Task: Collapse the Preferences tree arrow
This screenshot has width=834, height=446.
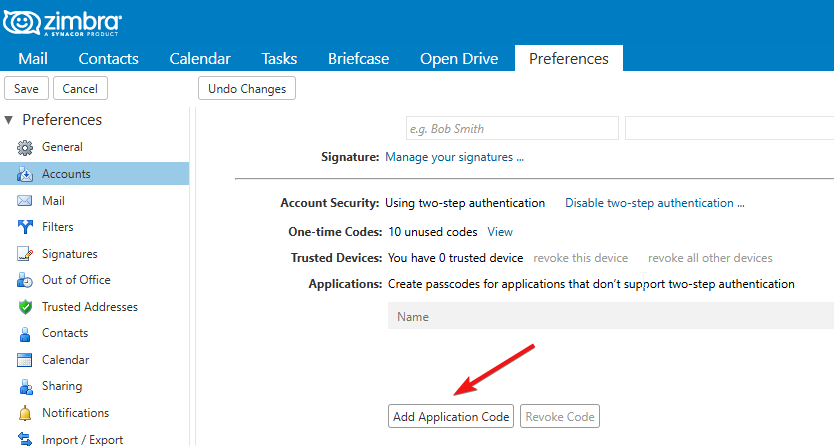Action: point(10,120)
